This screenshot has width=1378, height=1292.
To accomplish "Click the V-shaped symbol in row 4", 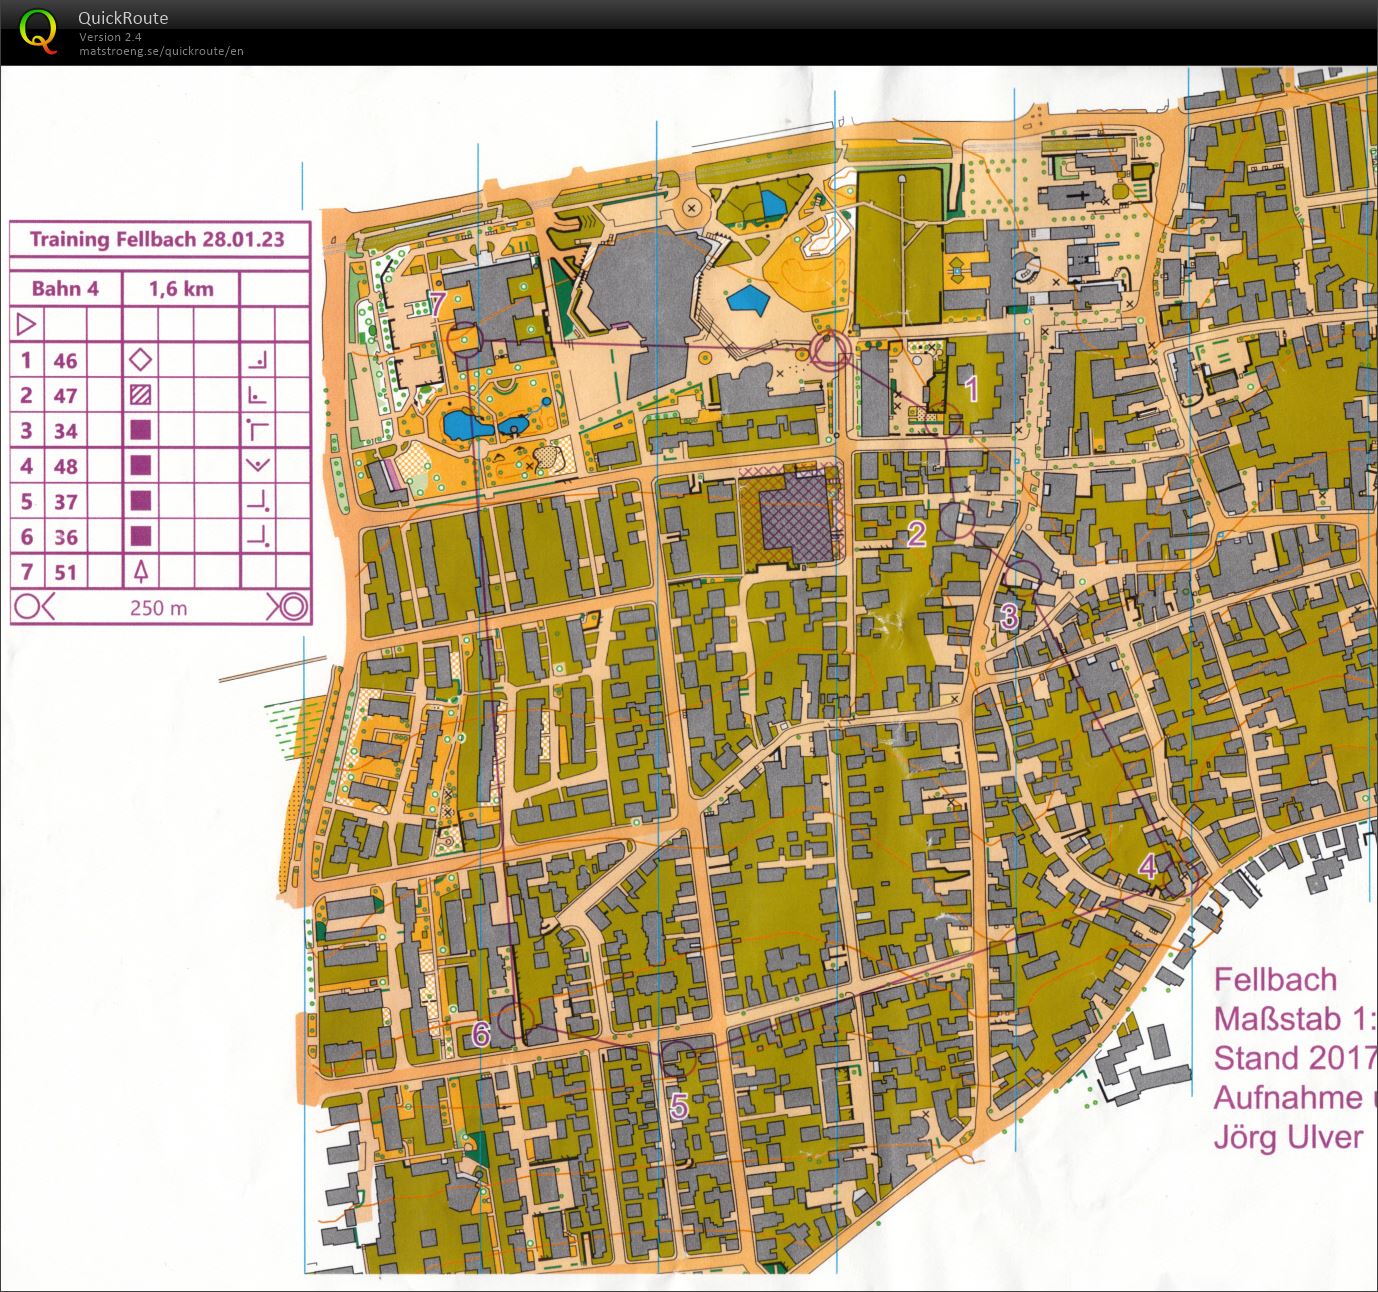I will point(258,466).
